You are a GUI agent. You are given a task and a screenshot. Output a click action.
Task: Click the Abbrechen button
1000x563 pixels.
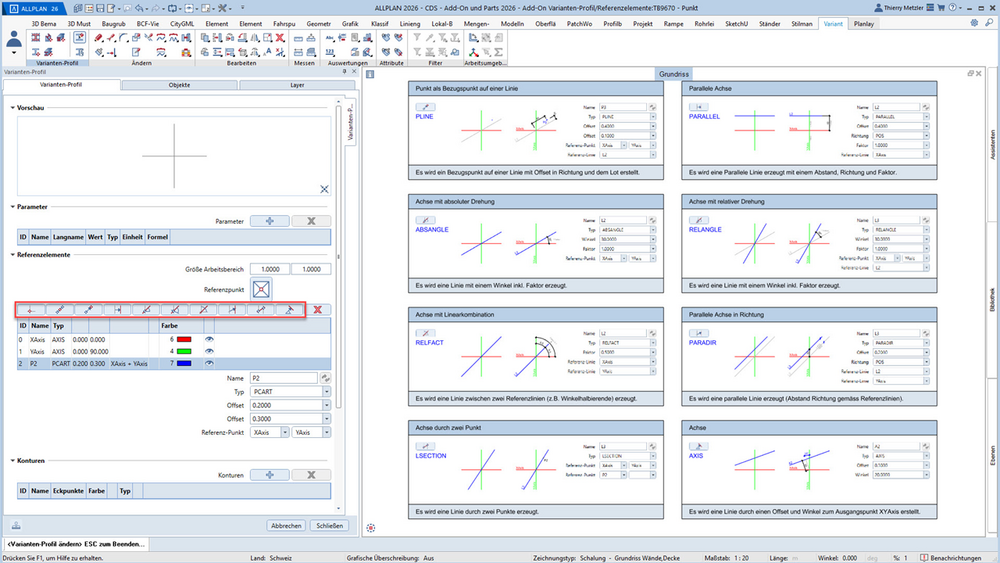point(286,526)
